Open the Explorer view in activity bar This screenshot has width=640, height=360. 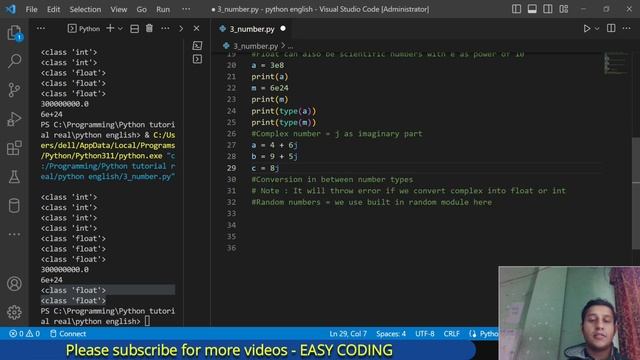14,33
